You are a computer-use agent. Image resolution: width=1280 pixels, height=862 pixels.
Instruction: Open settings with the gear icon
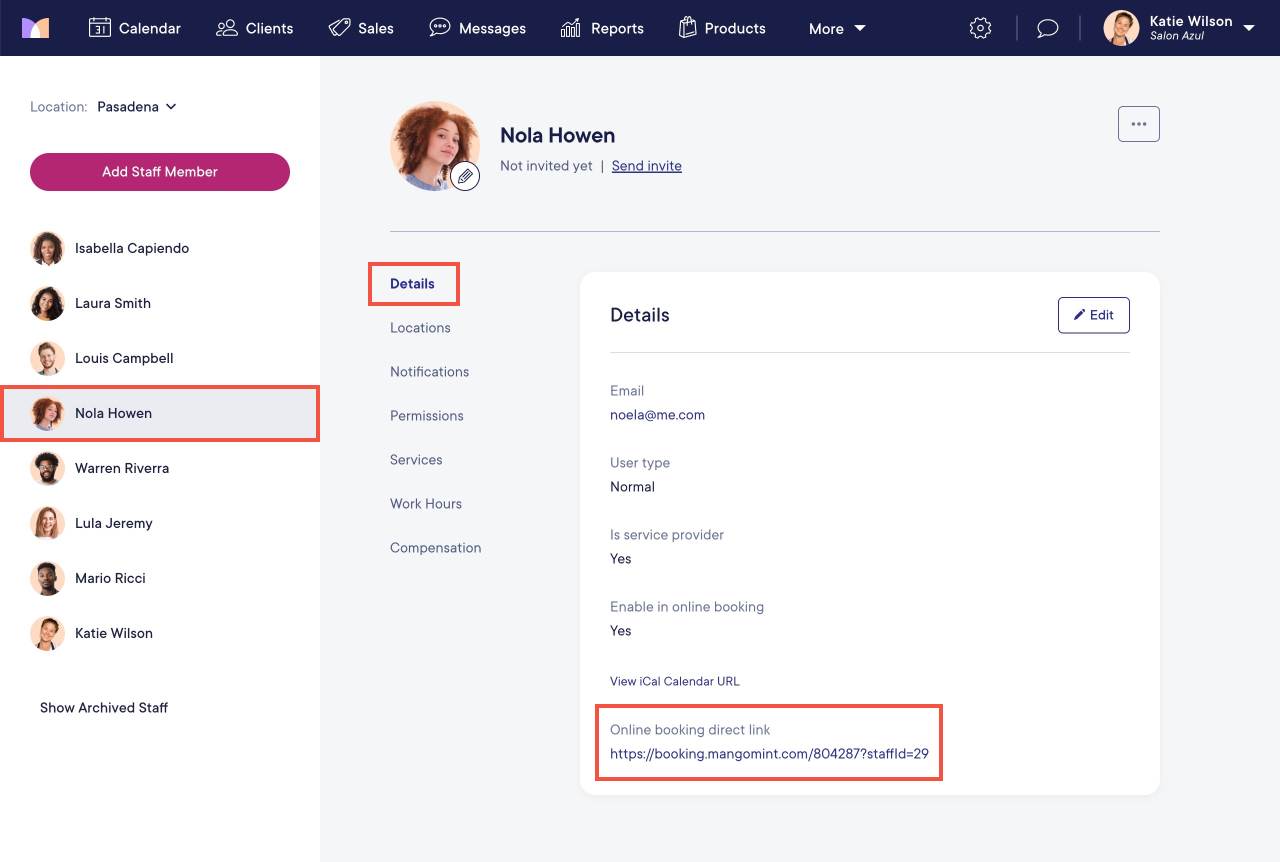pos(980,27)
